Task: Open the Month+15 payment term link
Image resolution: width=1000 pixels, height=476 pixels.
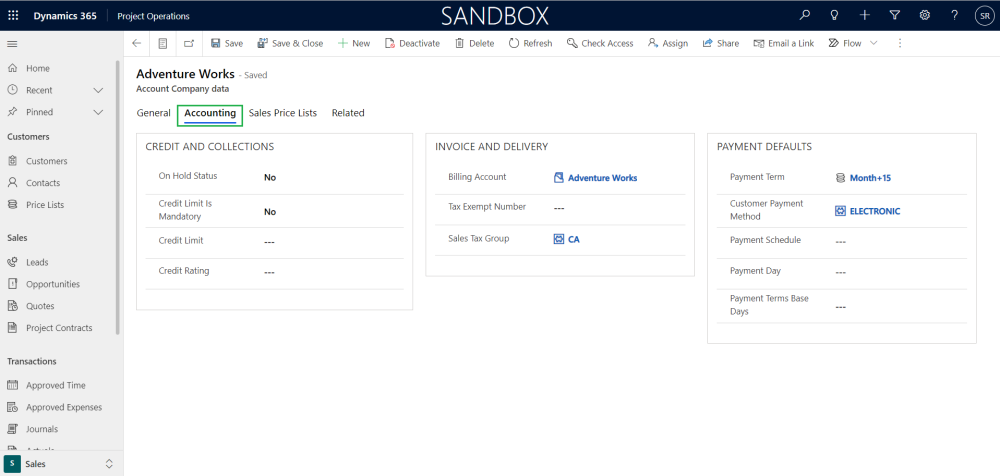Action: [x=870, y=178]
